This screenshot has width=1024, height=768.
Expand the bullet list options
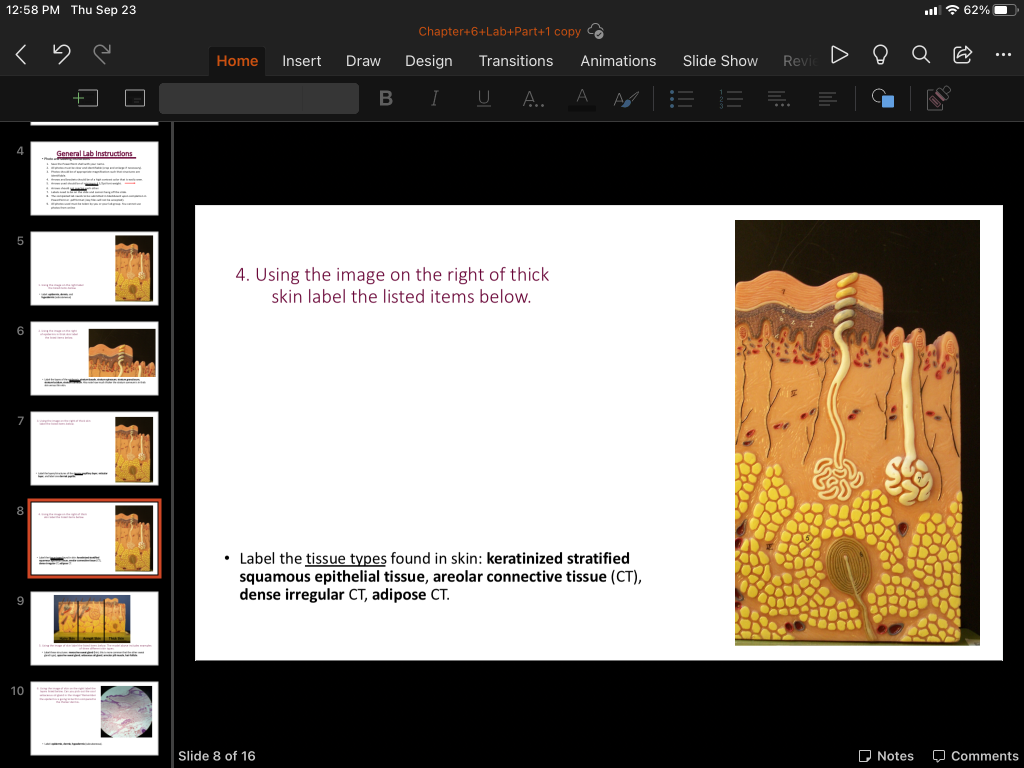681,98
